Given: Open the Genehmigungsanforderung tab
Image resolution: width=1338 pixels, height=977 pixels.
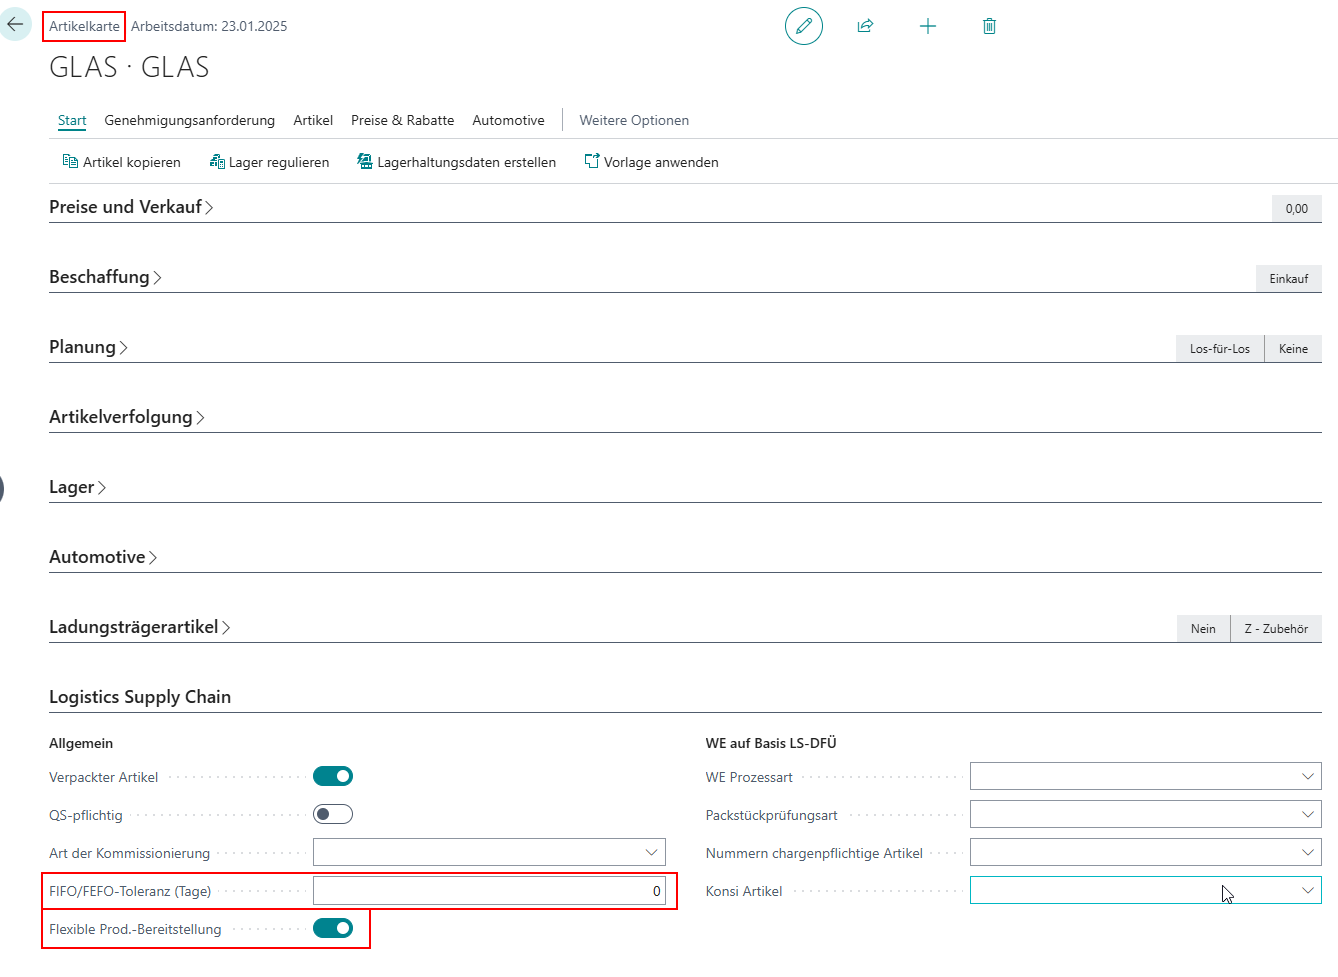Looking at the screenshot, I should [x=189, y=120].
